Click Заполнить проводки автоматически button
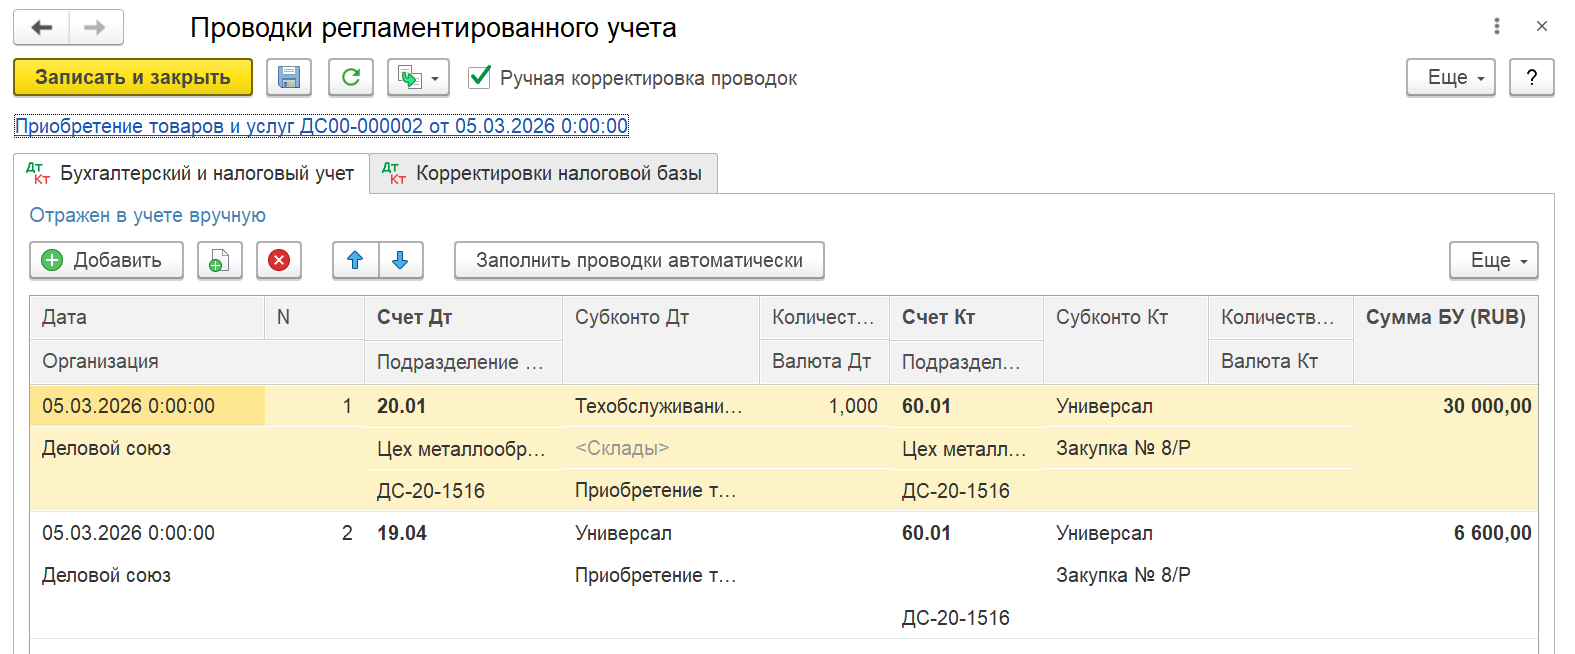The image size is (1575, 654). tap(639, 260)
